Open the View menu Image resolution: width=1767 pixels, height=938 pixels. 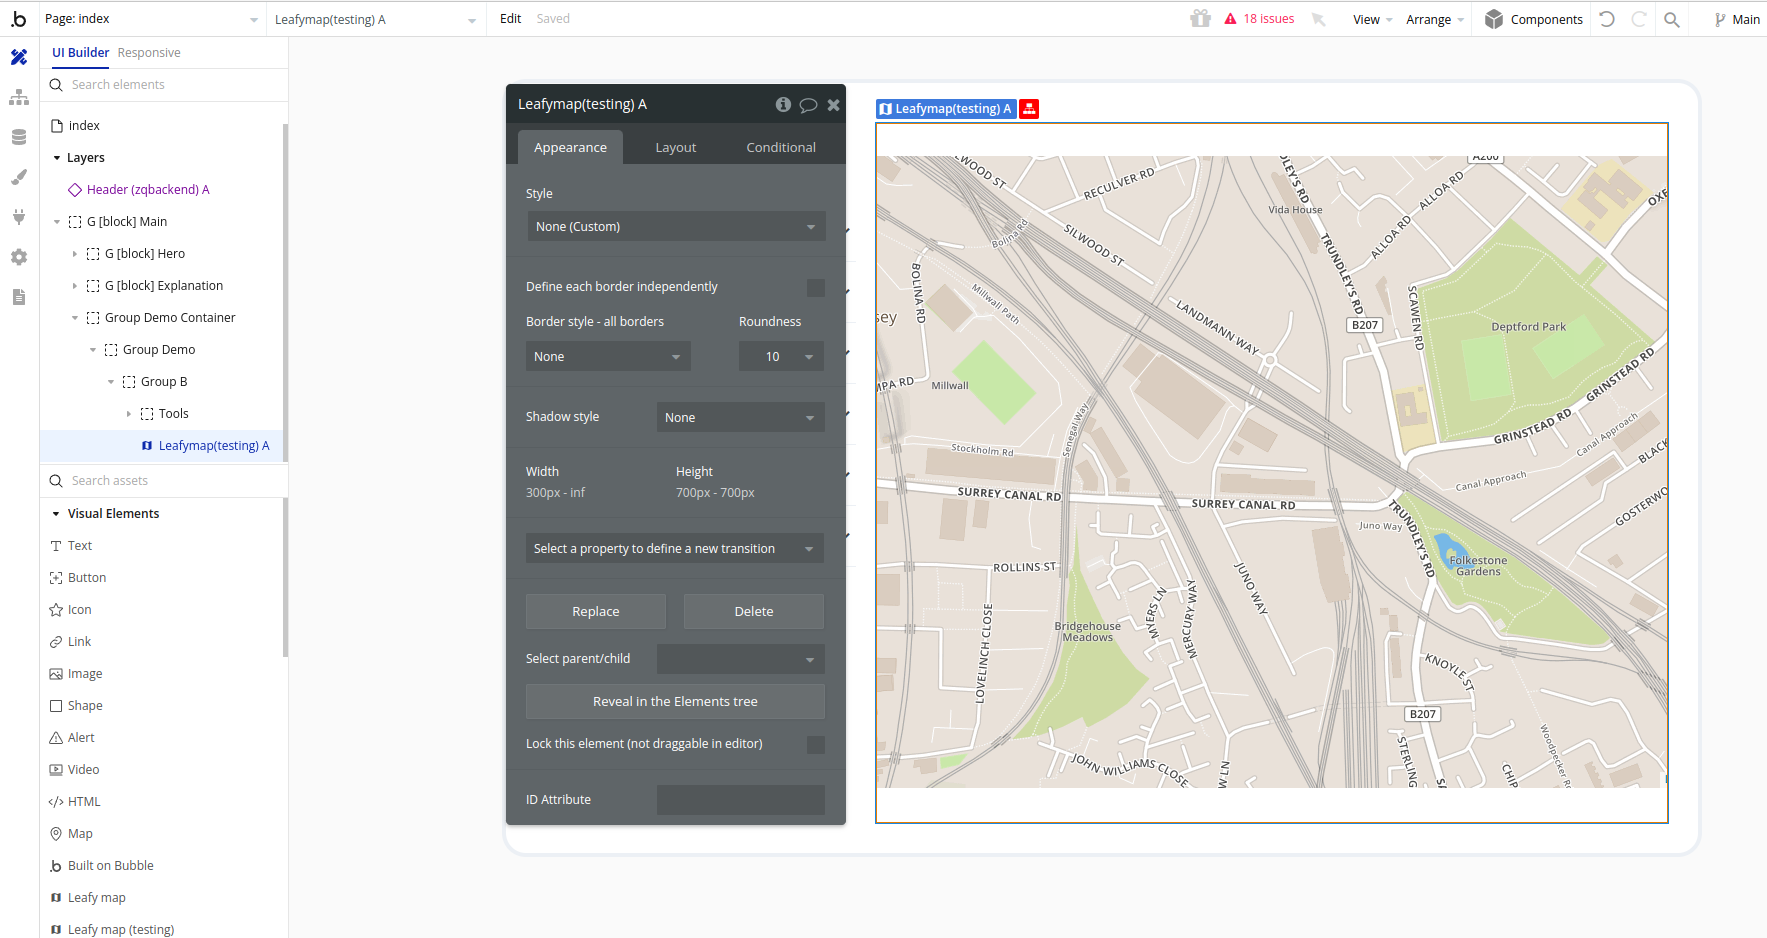(x=1373, y=20)
